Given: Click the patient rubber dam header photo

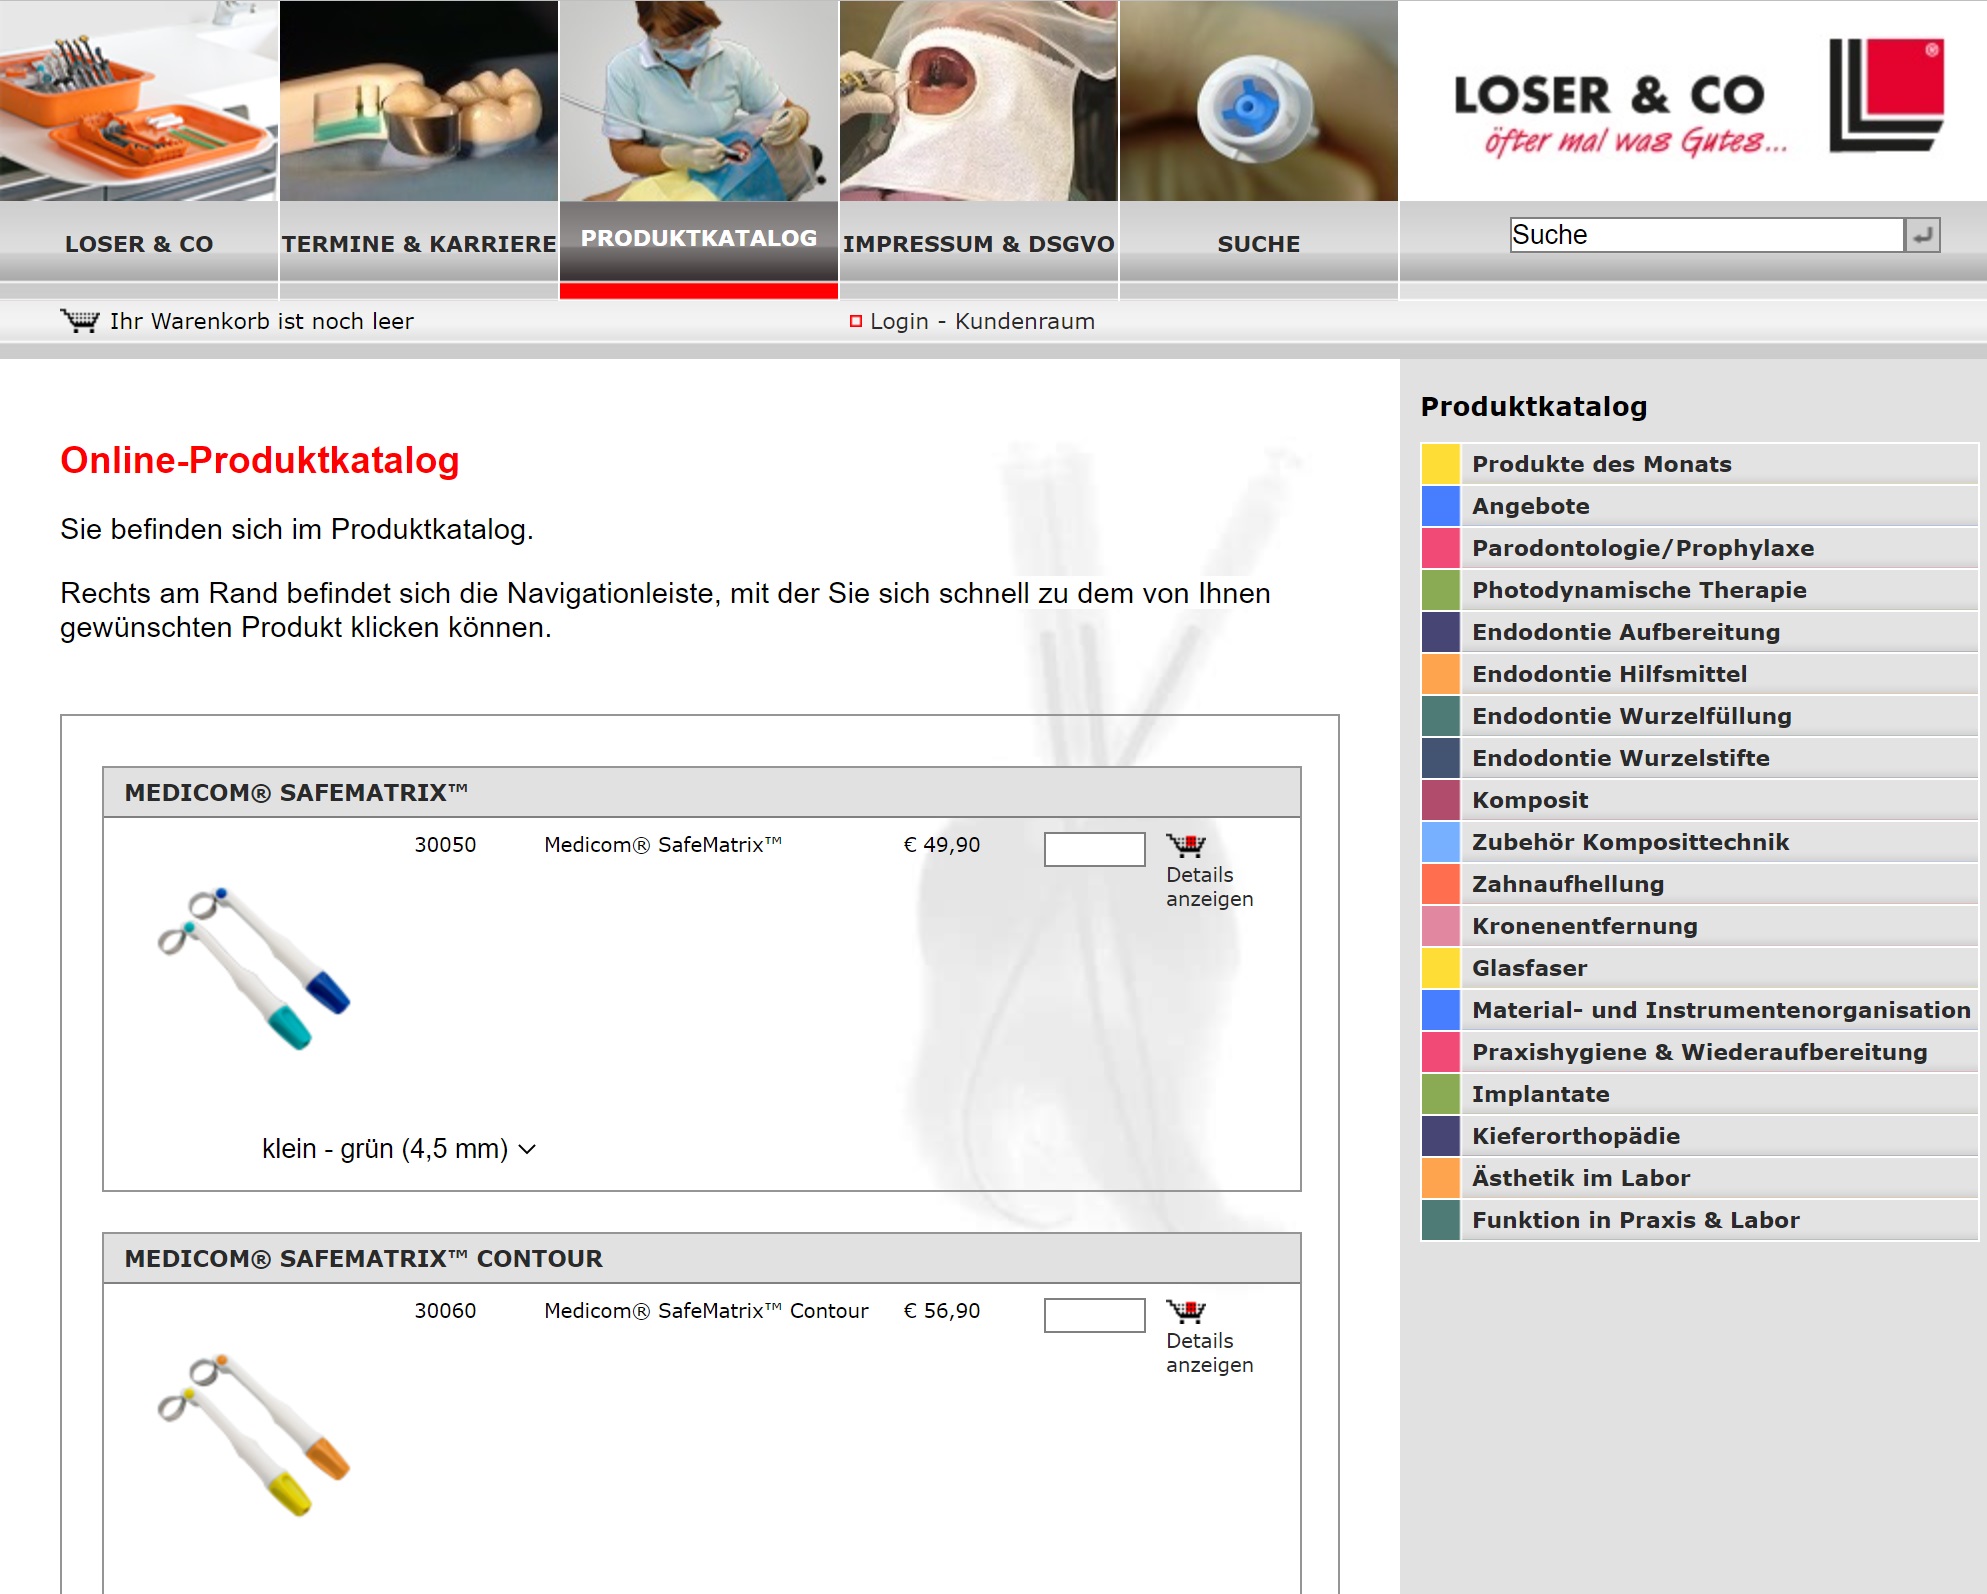Looking at the screenshot, I should tap(979, 100).
